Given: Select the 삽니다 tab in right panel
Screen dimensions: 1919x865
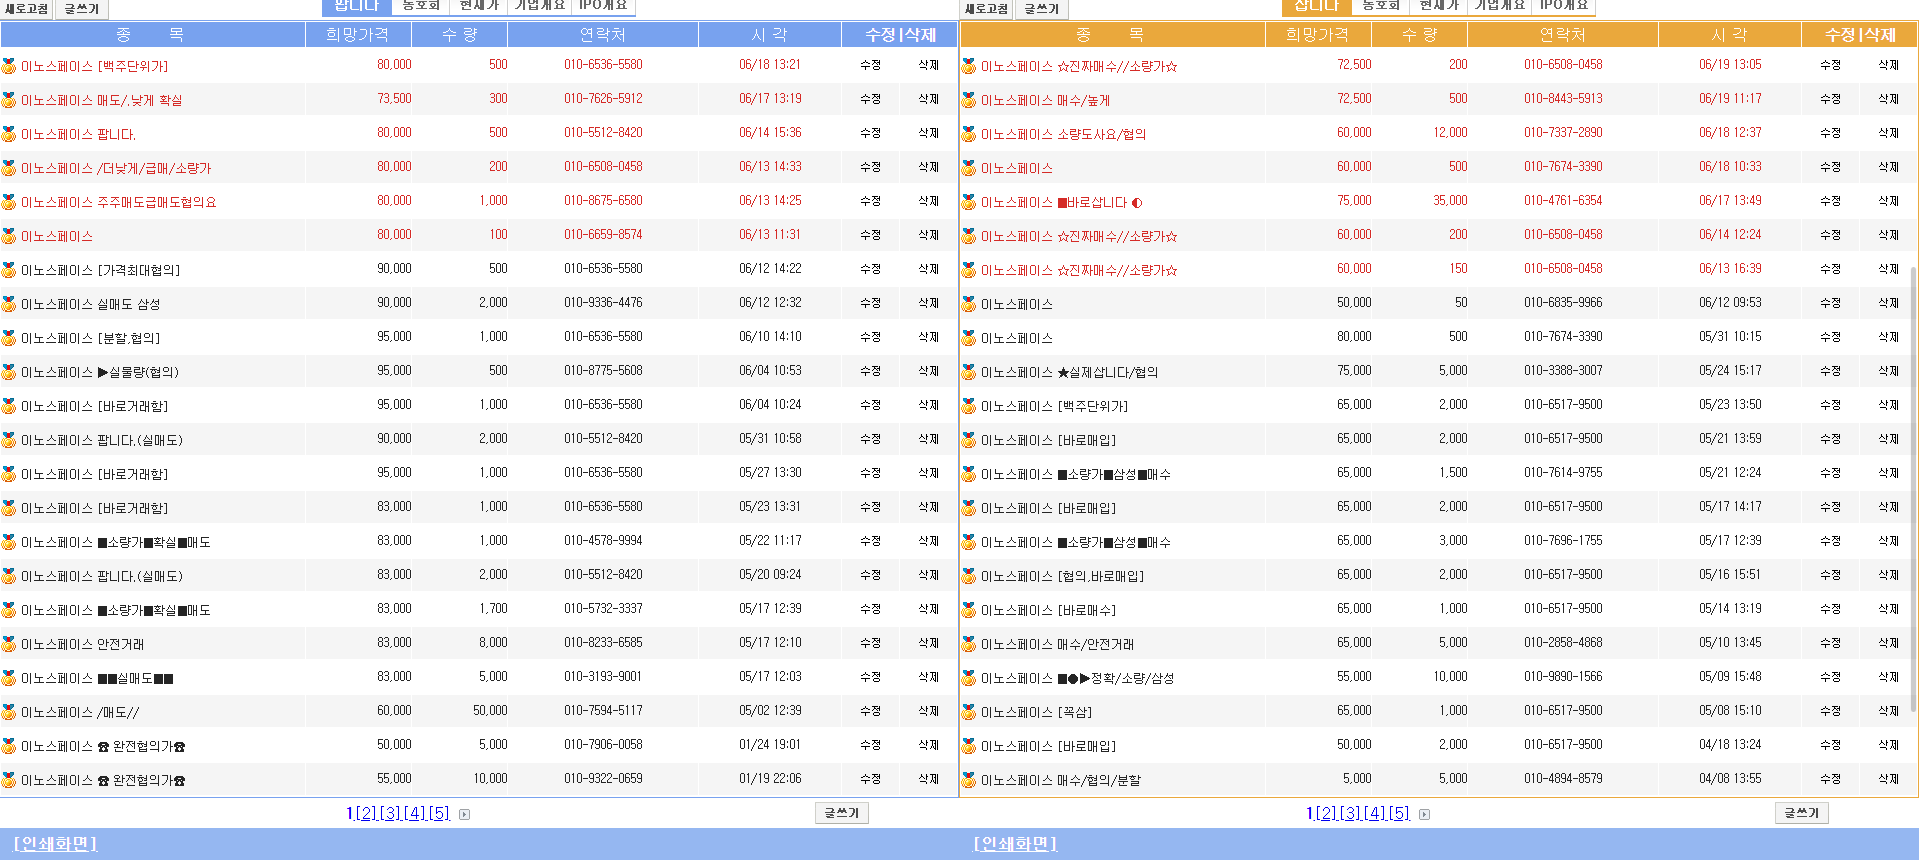Looking at the screenshot, I should [1316, 6].
